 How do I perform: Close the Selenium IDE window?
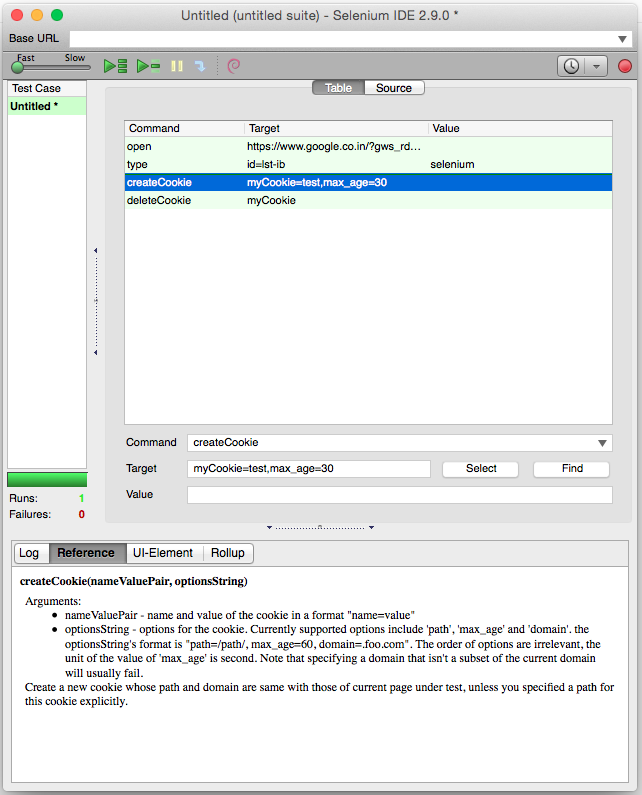click(17, 15)
